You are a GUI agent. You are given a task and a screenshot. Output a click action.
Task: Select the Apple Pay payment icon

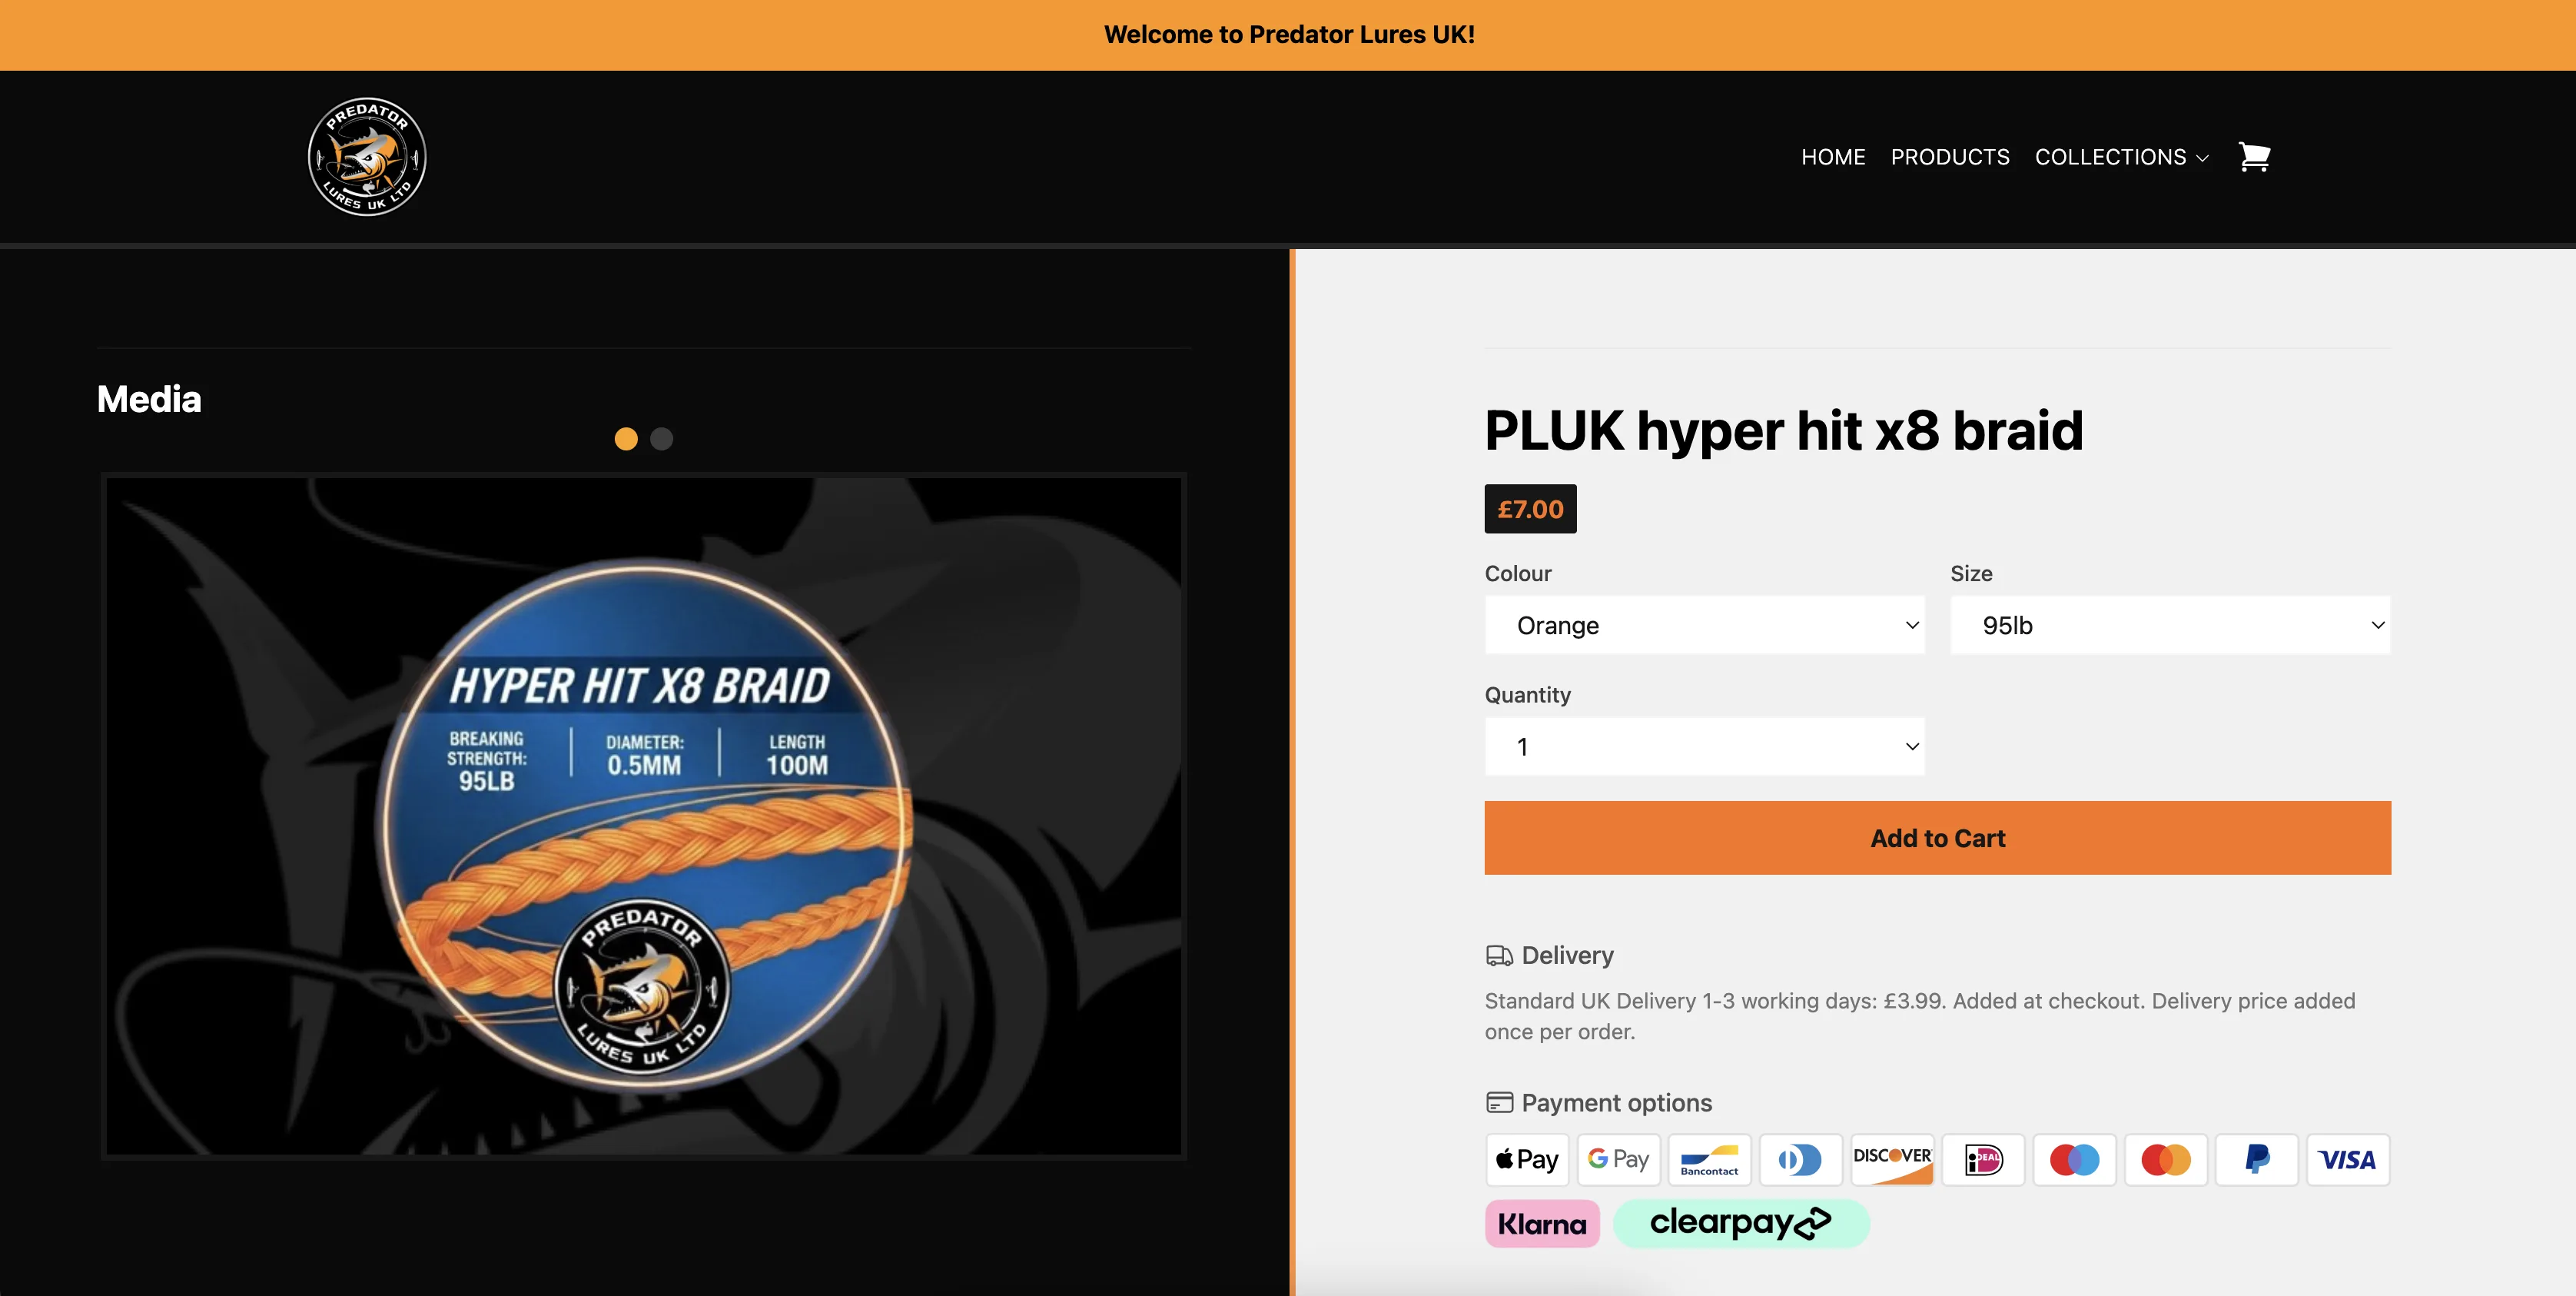click(x=1527, y=1160)
